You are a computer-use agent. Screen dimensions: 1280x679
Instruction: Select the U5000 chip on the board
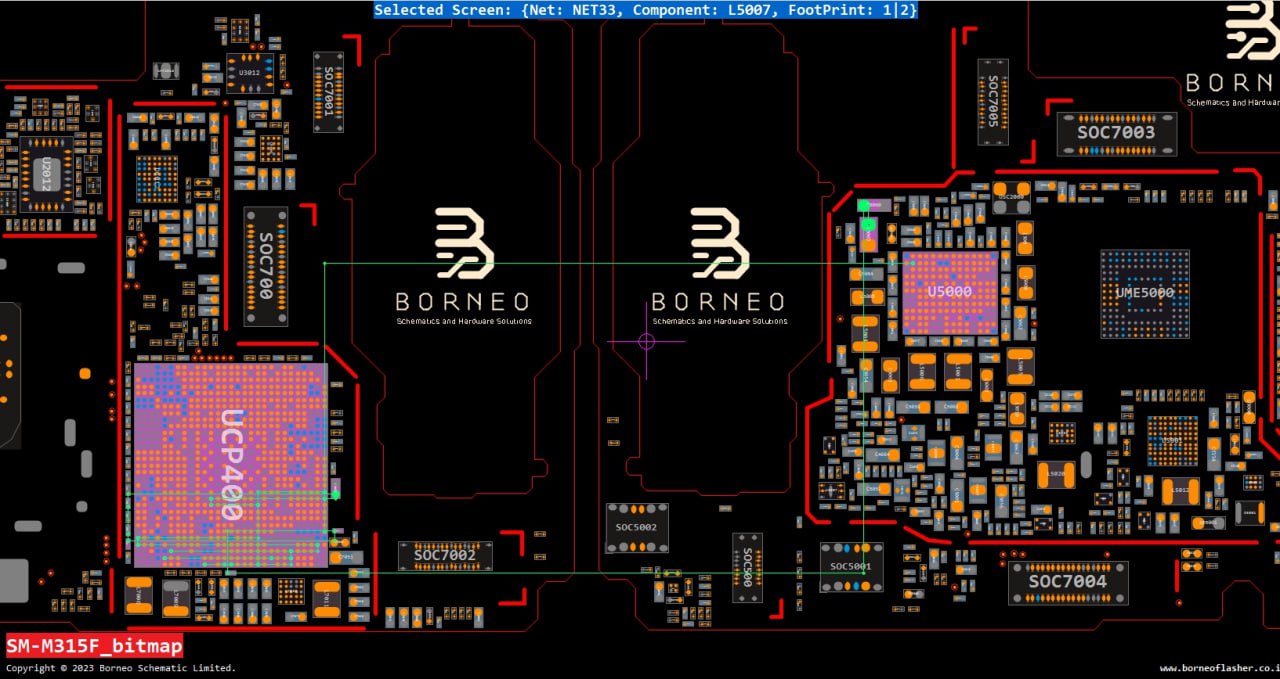[x=950, y=293]
